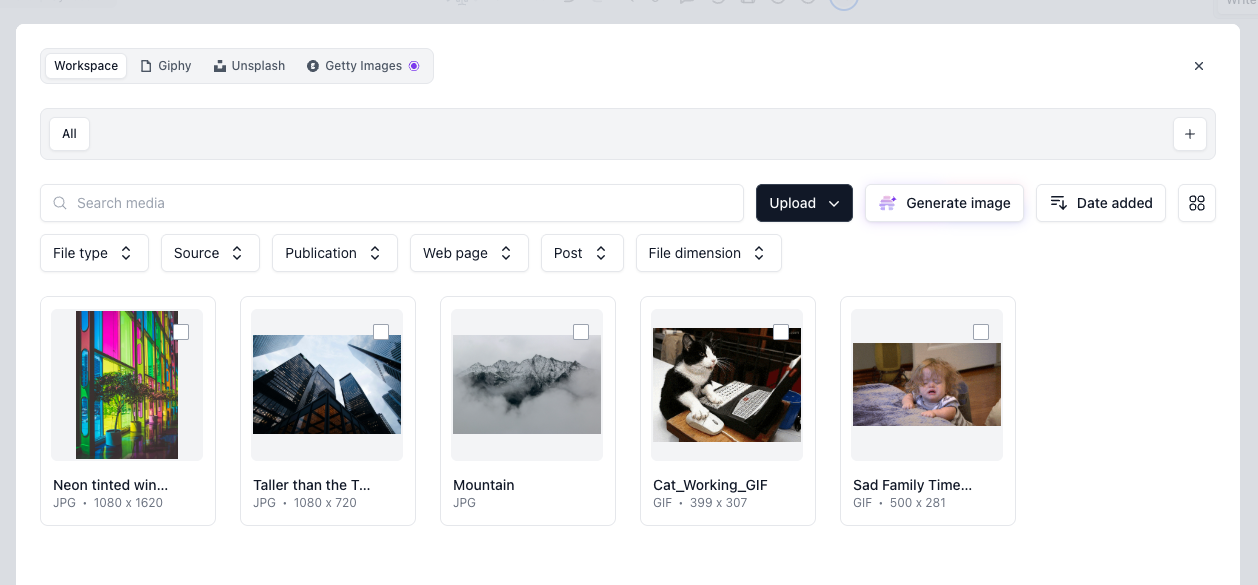This screenshot has height=585, width=1258.
Task: Click the grid view layout icon
Action: point(1196,203)
